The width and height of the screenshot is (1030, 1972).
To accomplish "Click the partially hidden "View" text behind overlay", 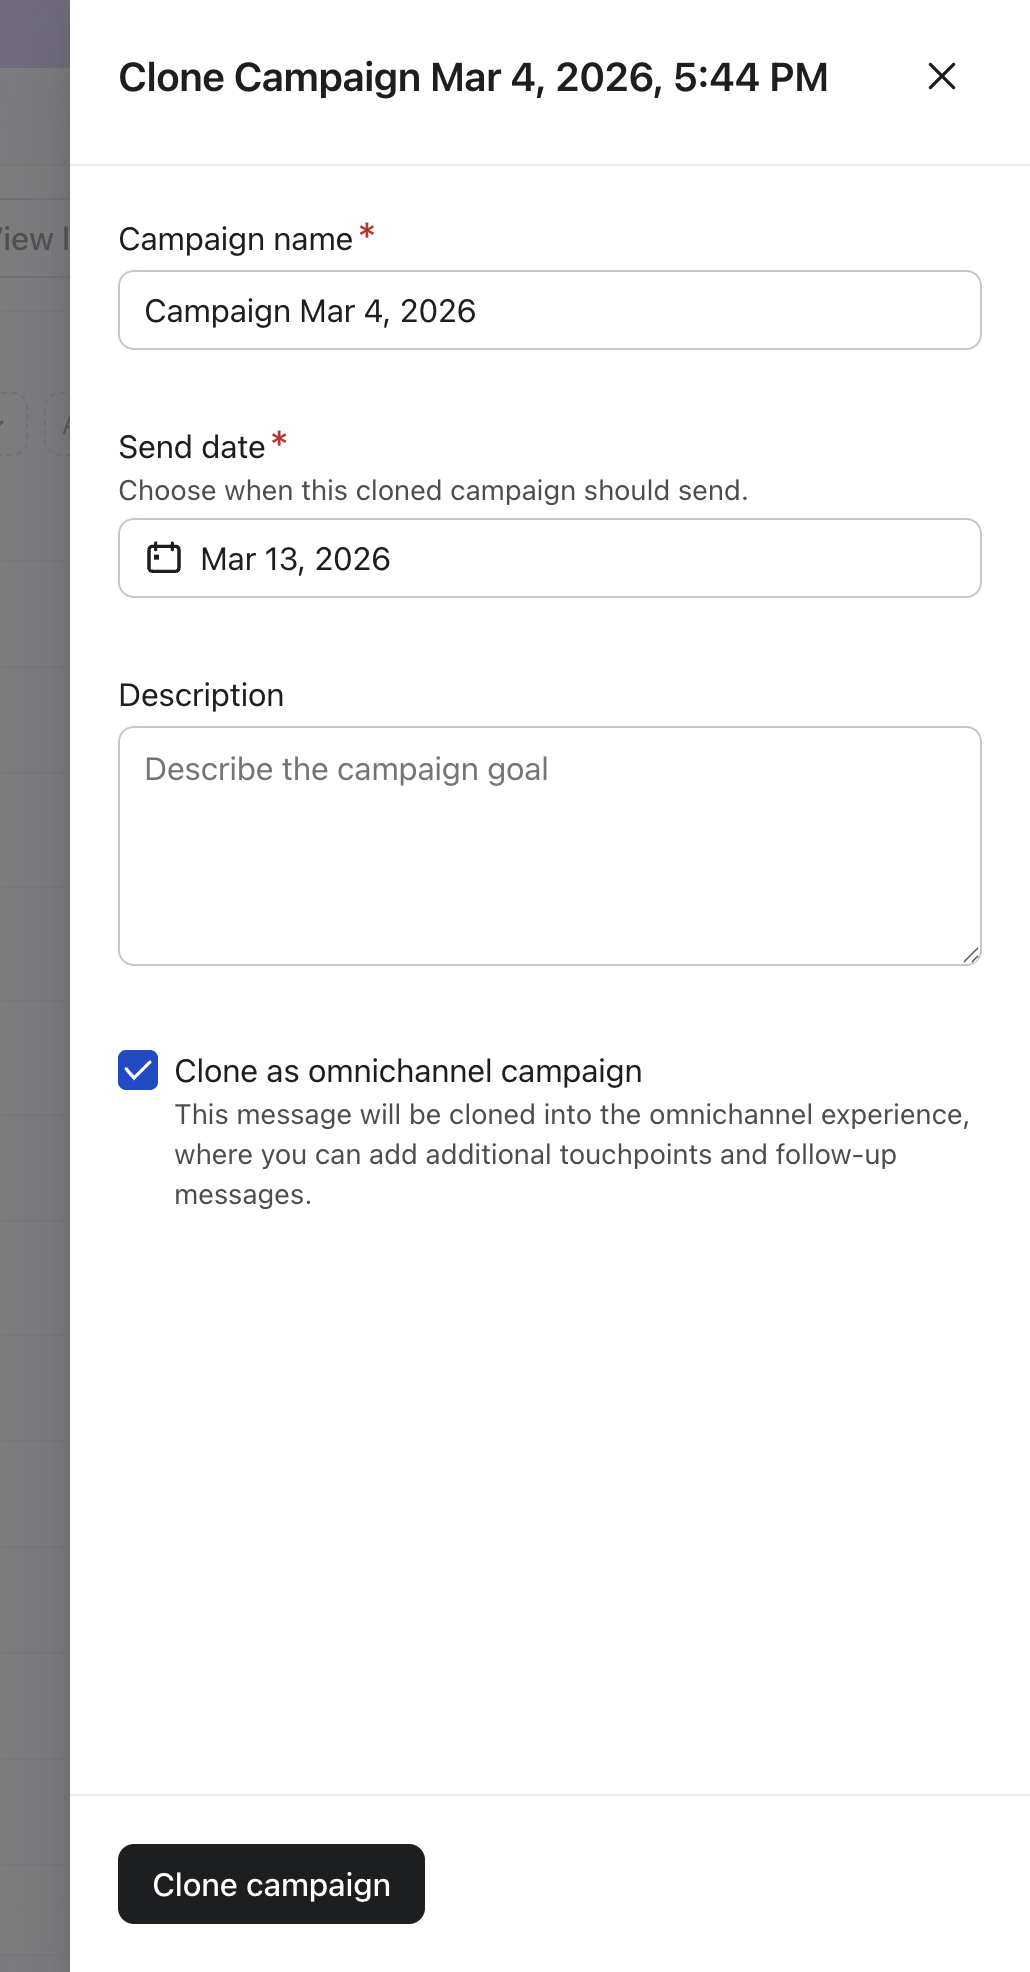I will pyautogui.click(x=27, y=239).
